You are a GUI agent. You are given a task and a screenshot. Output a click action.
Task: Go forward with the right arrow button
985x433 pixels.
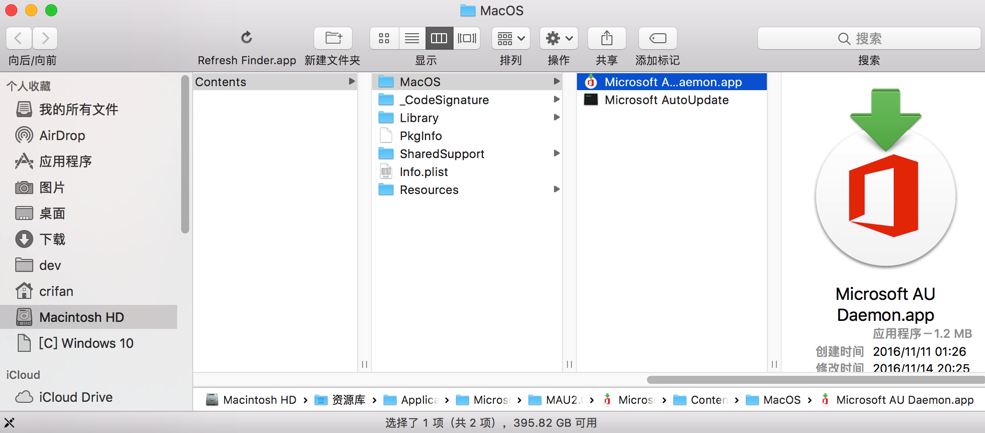coord(45,38)
